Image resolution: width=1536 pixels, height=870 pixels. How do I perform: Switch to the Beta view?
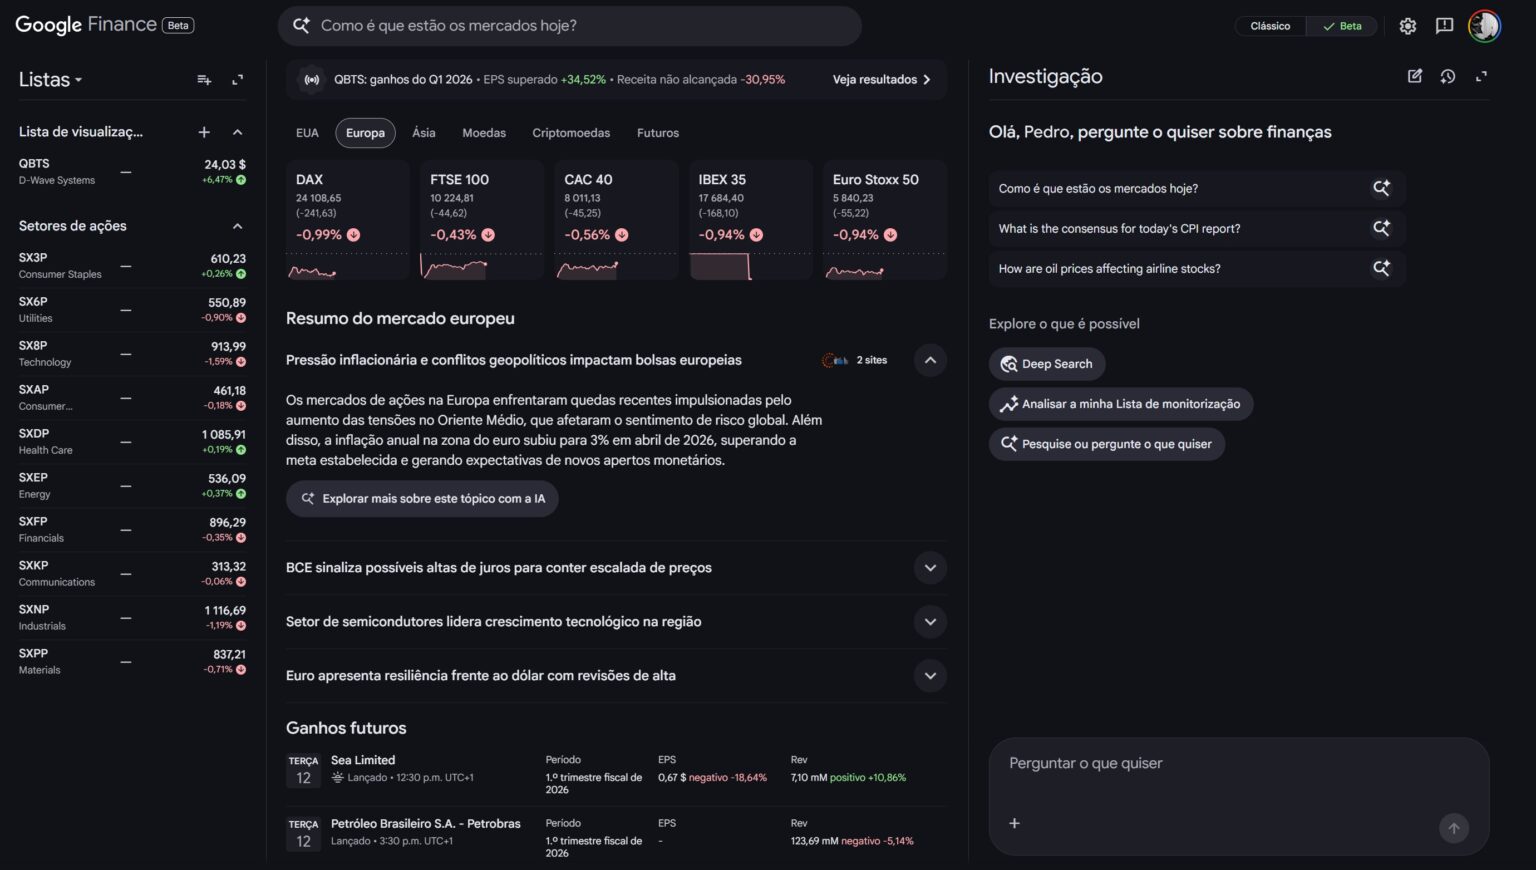coord(1342,26)
